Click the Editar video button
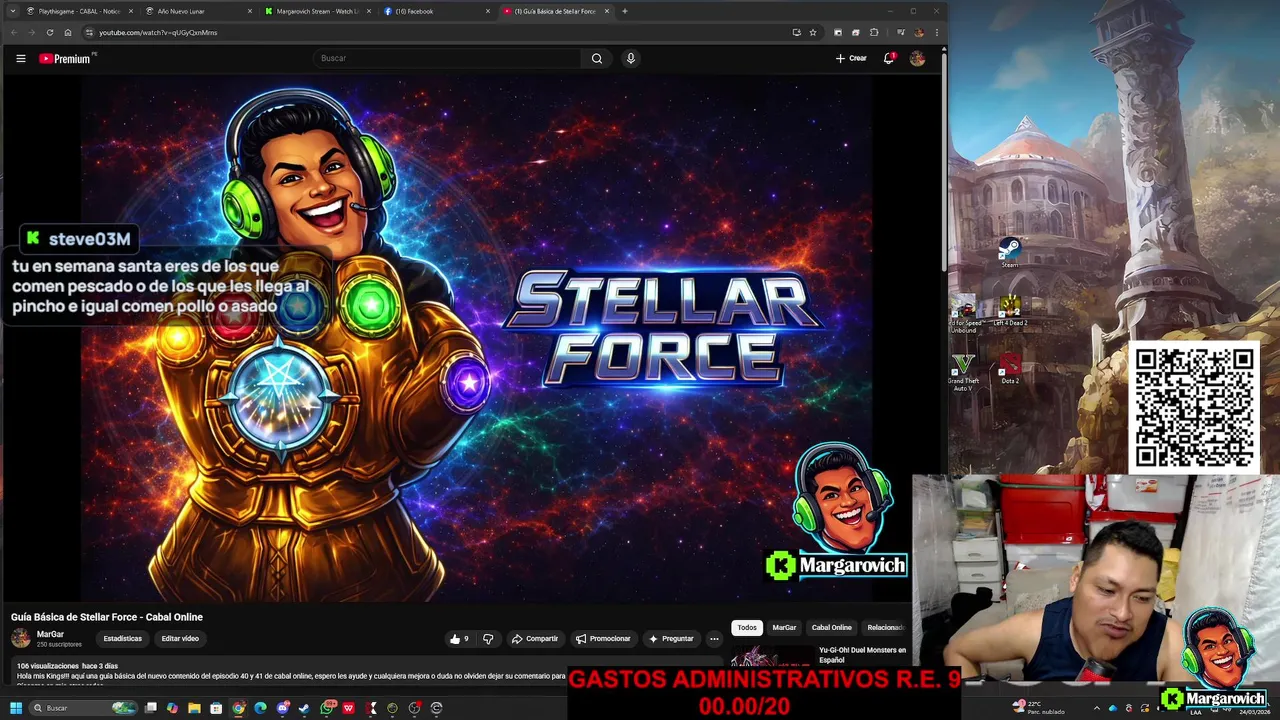 (x=180, y=638)
